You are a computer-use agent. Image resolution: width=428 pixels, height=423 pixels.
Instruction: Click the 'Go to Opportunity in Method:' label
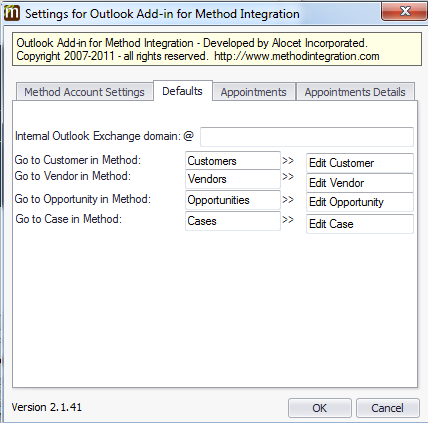[83, 199]
